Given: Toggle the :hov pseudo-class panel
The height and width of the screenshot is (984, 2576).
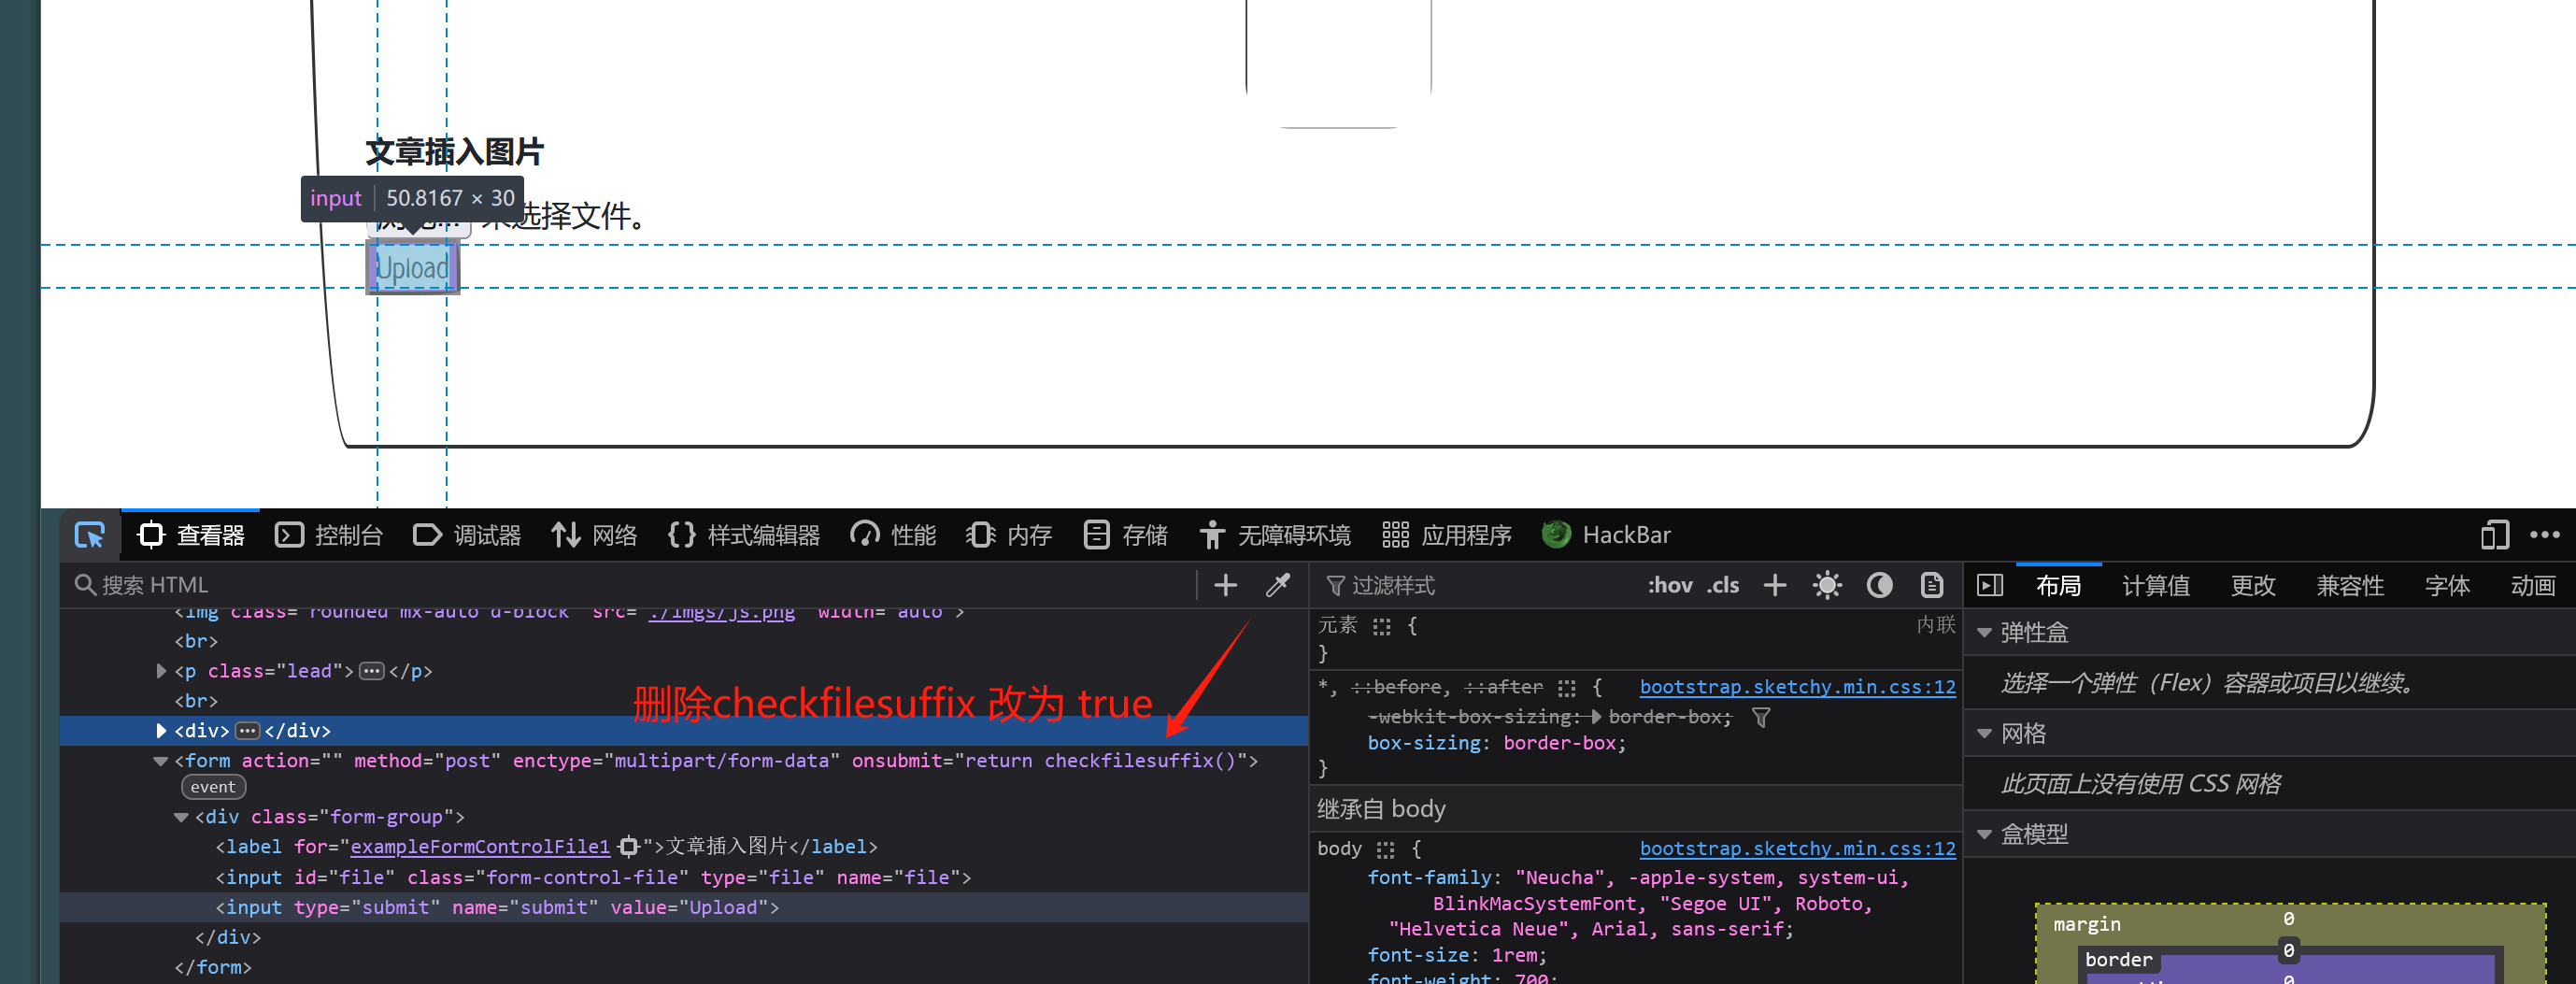Looking at the screenshot, I should click(1669, 585).
